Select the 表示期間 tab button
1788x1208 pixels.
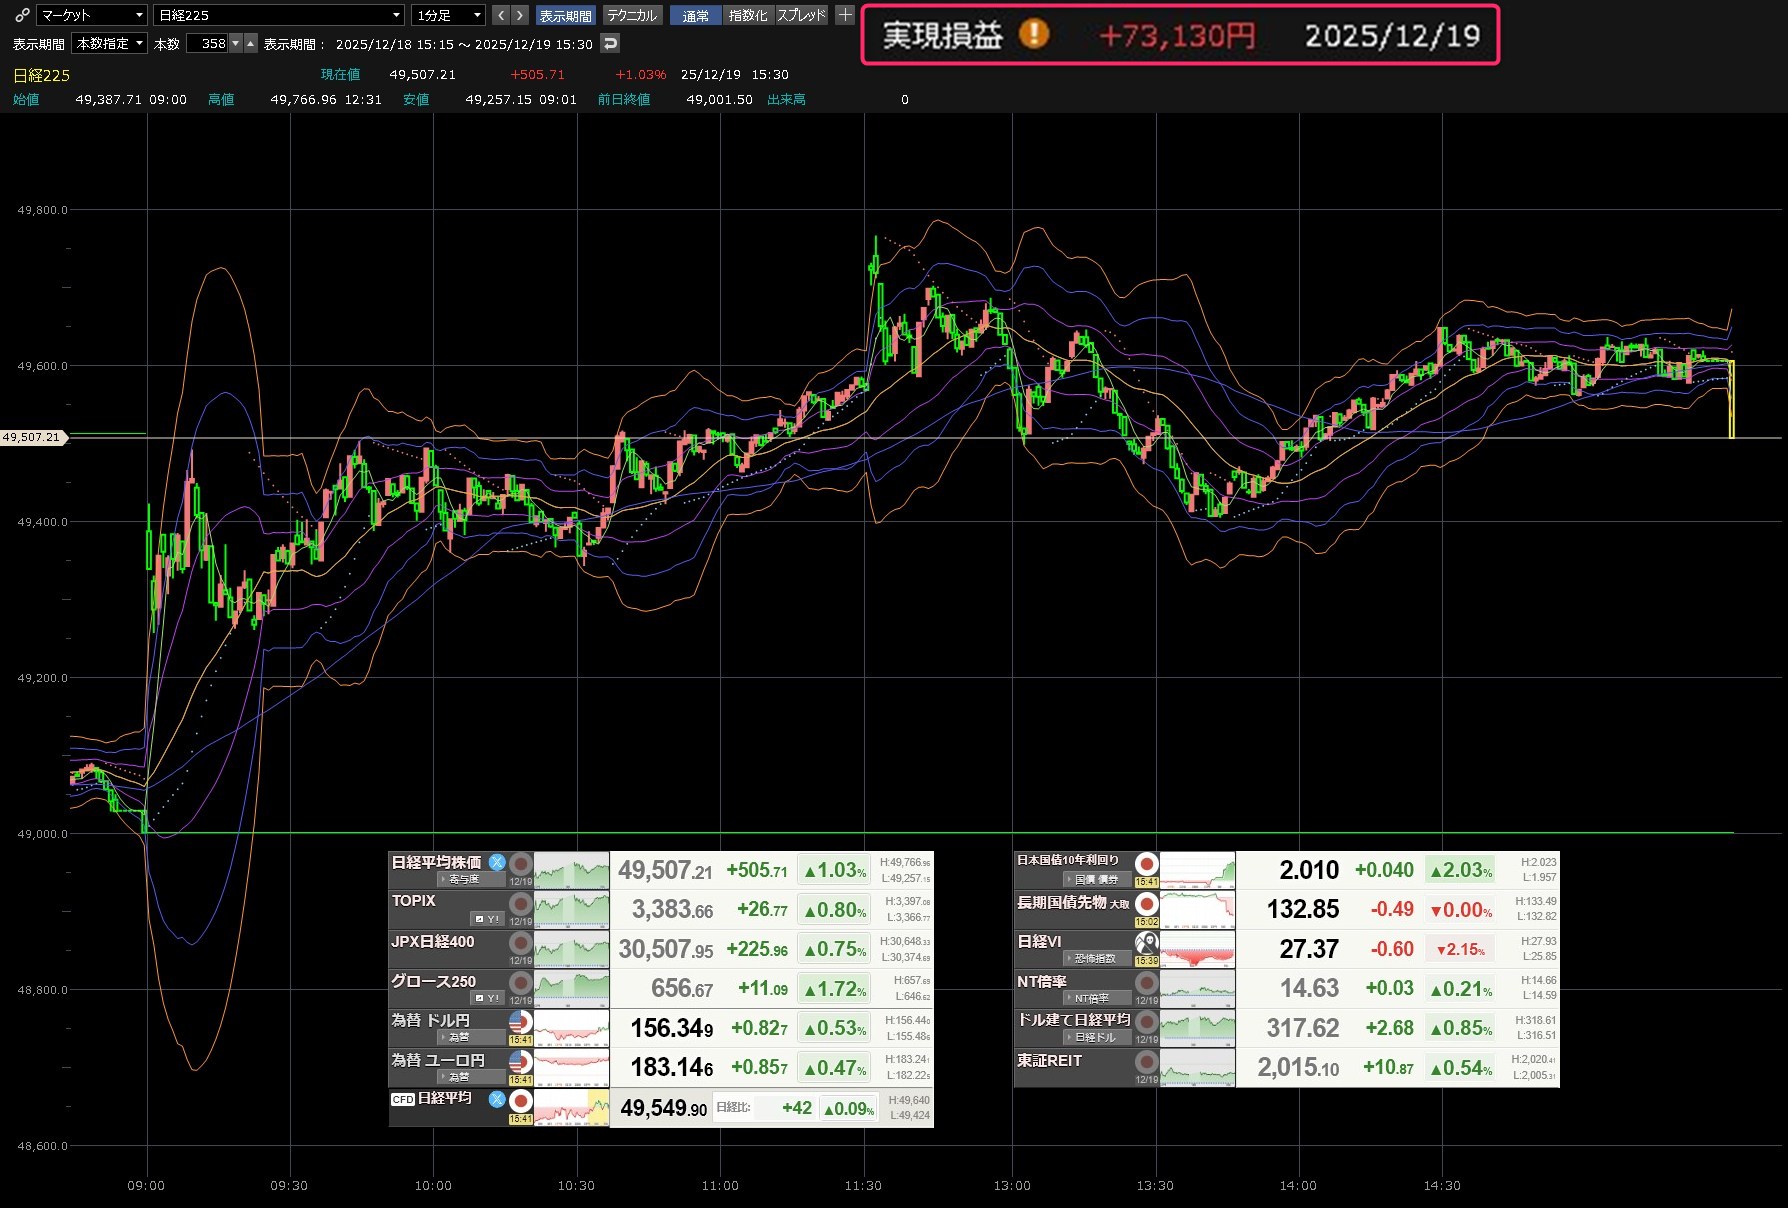(565, 15)
